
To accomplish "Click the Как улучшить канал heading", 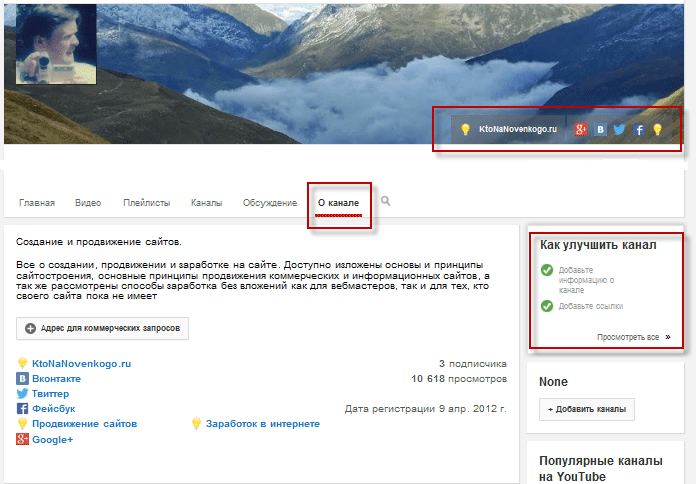I will [598, 245].
